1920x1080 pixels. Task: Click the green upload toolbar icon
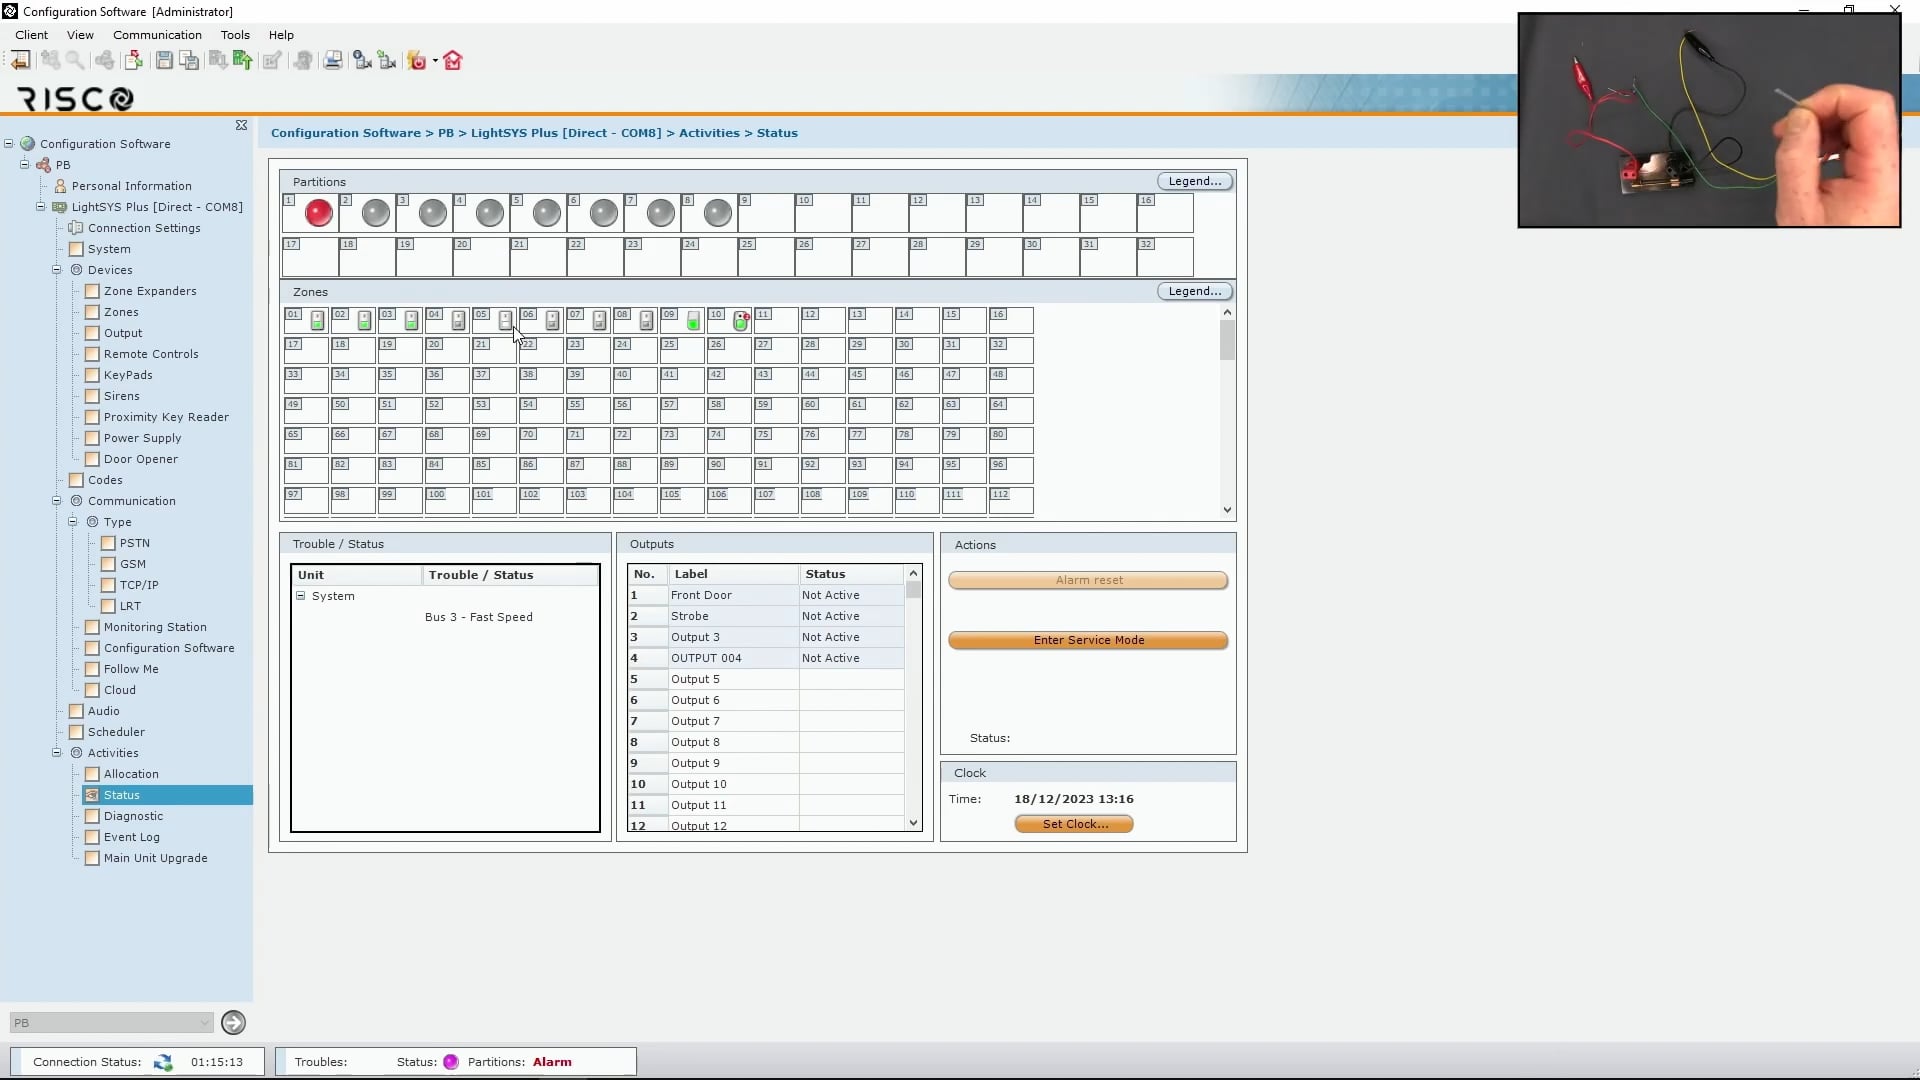click(x=243, y=60)
